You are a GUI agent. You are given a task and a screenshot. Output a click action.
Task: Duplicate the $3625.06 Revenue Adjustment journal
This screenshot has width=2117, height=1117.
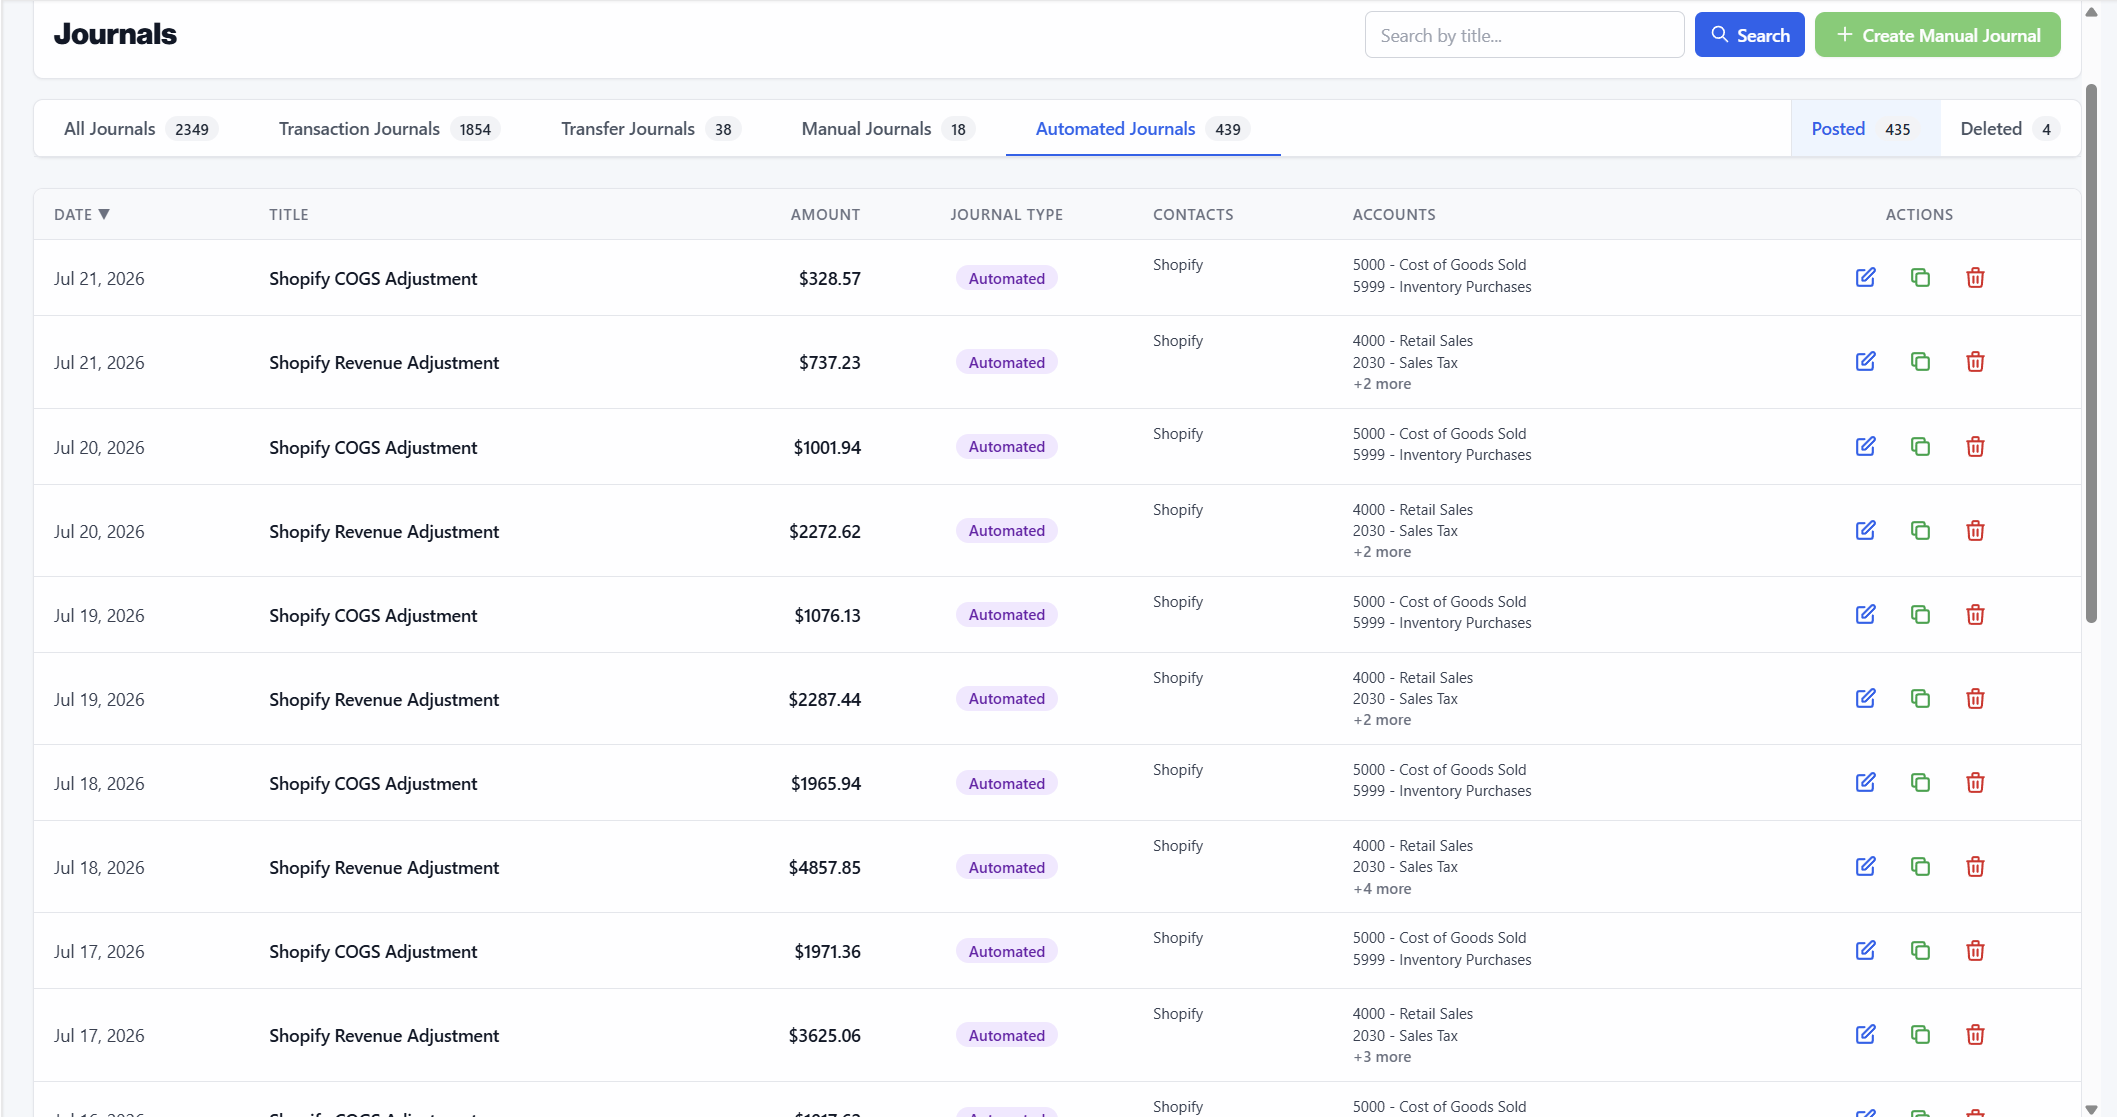pyautogui.click(x=1920, y=1034)
